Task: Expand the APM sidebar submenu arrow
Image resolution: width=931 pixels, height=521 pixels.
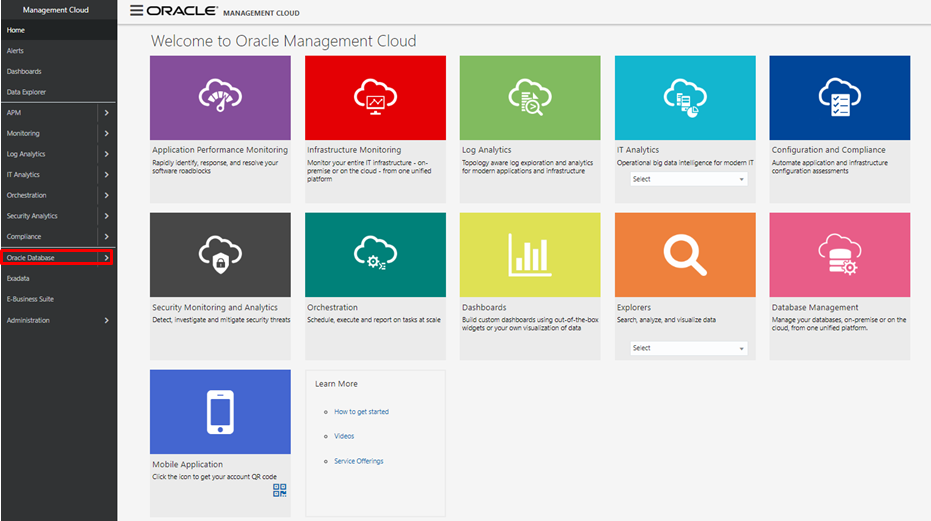Action: coord(106,113)
